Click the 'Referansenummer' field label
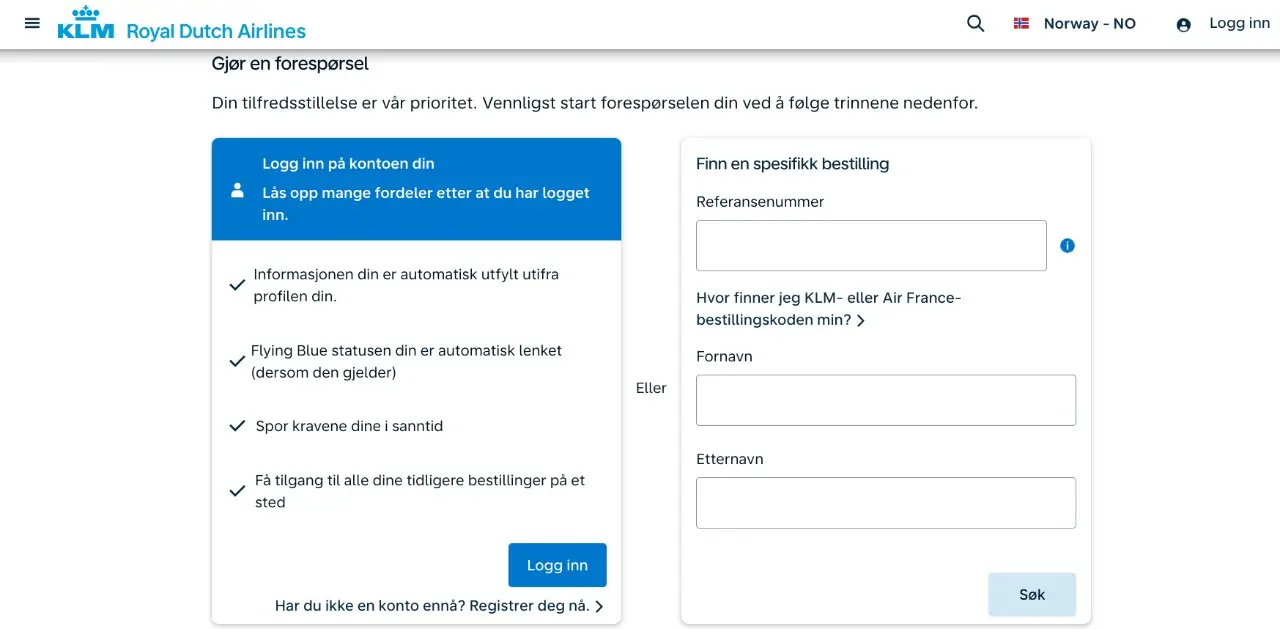The image size is (1280, 629). point(760,202)
